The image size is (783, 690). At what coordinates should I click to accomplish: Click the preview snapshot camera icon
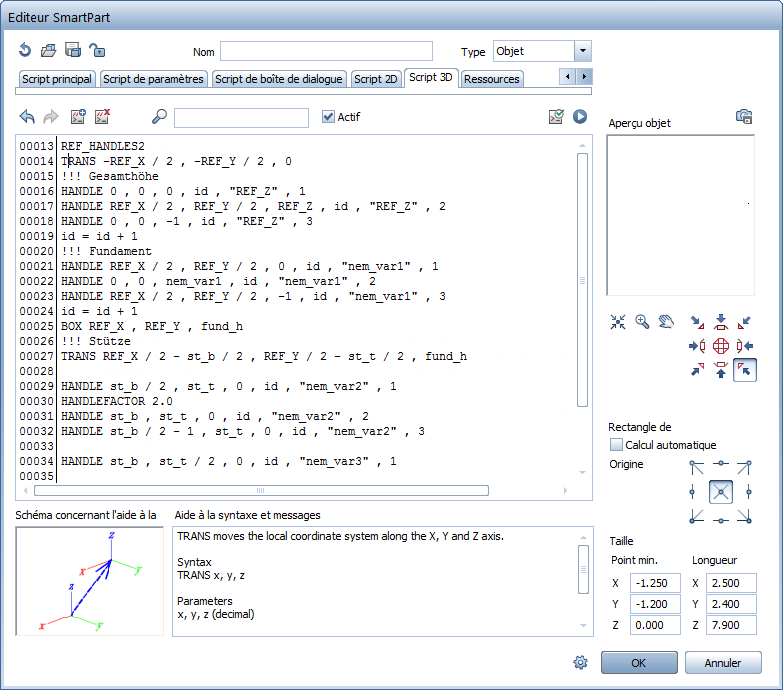click(x=744, y=116)
